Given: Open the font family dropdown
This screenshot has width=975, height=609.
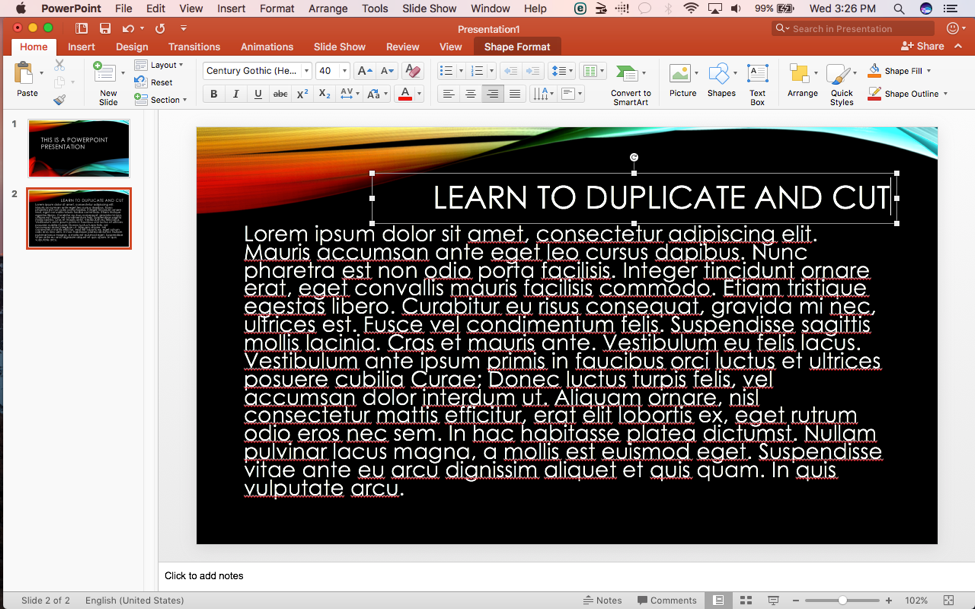Looking at the screenshot, I should pyautogui.click(x=305, y=70).
